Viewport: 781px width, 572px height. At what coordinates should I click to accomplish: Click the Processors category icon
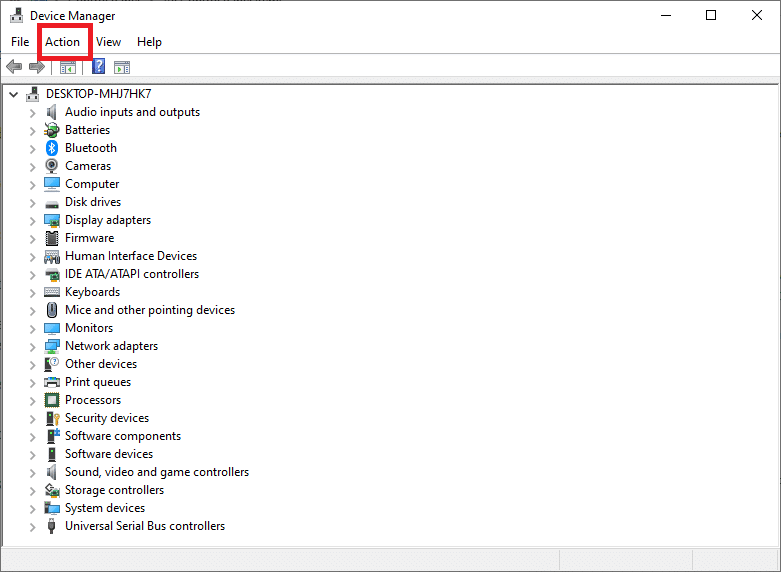[x=52, y=400]
